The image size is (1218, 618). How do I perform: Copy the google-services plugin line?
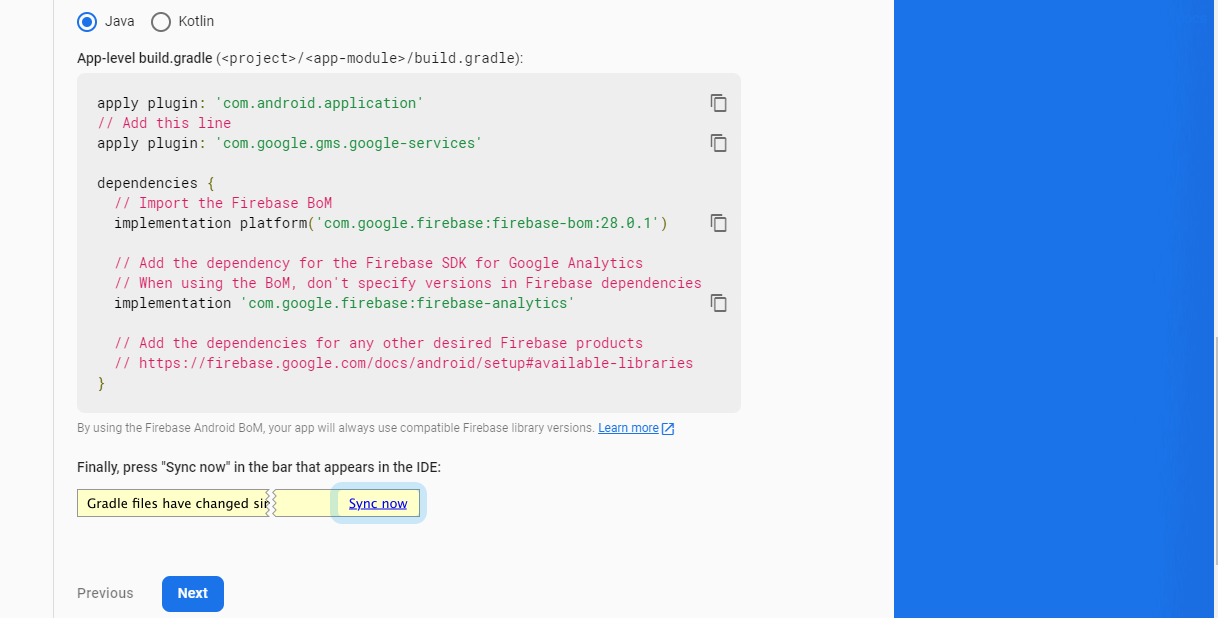click(x=718, y=143)
